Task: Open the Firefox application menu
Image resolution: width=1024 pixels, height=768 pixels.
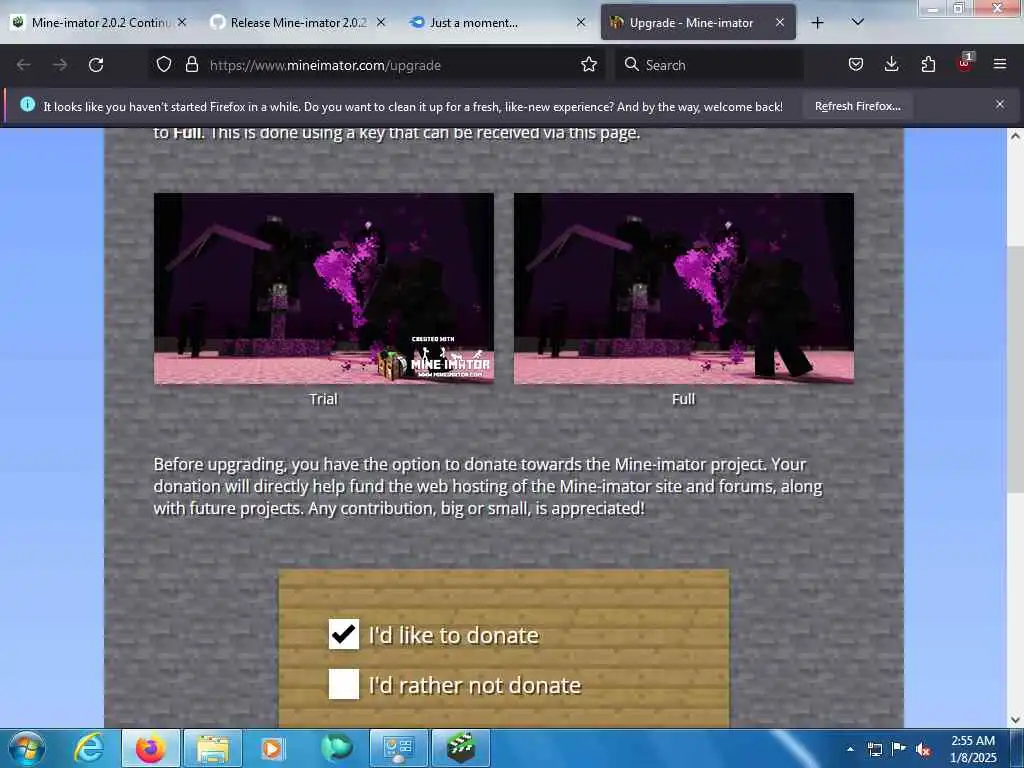Action: click(x=1000, y=65)
